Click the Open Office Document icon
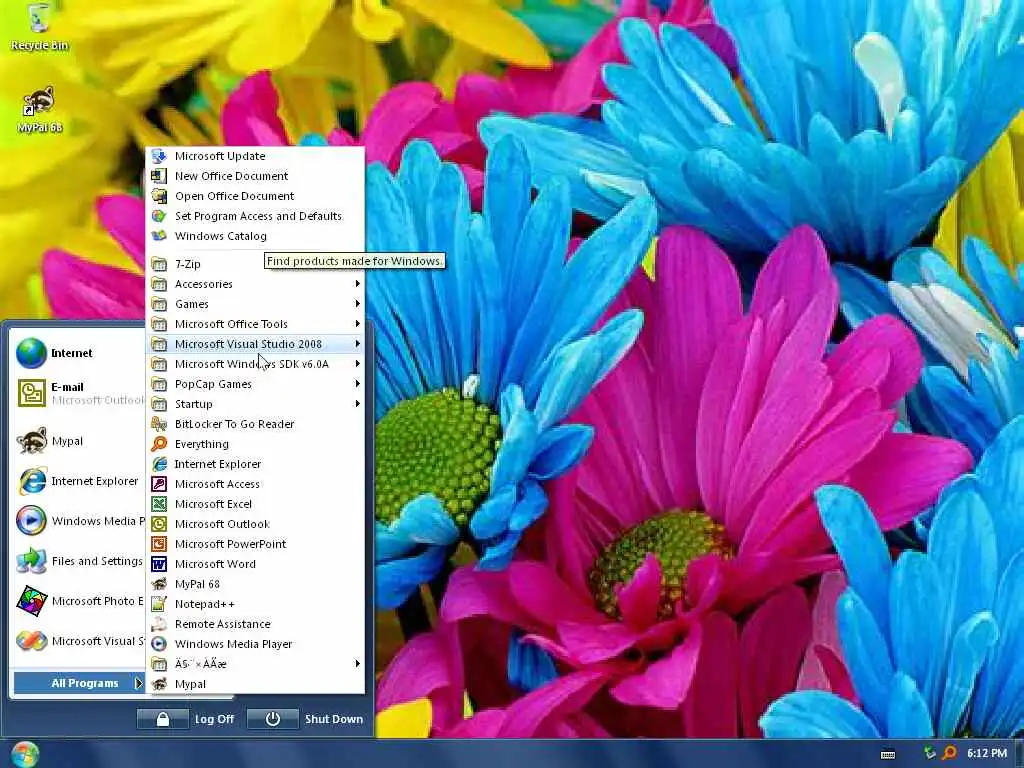 pyautogui.click(x=159, y=196)
